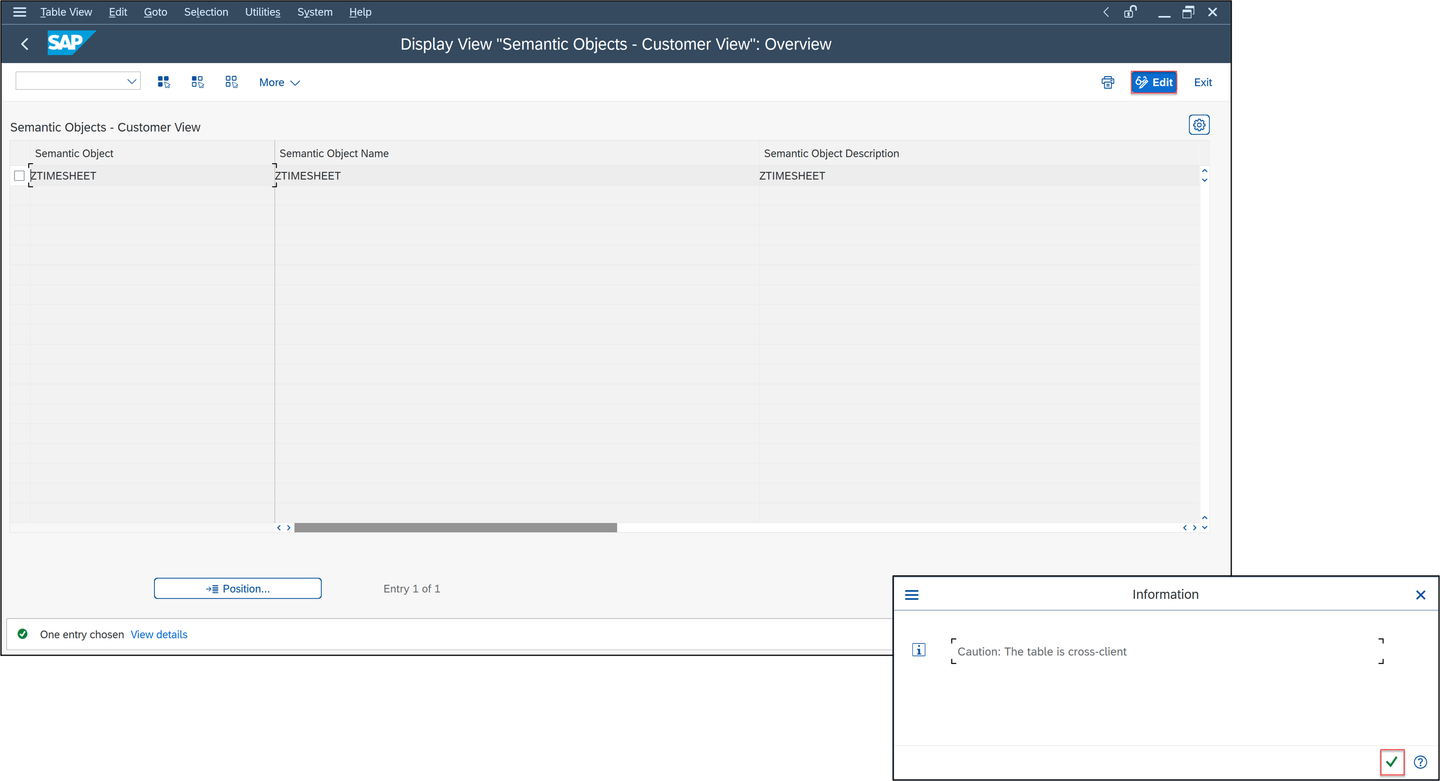Click the 'One entry chosen' status message
Viewport: 1440px width, 781px height.
[82, 634]
